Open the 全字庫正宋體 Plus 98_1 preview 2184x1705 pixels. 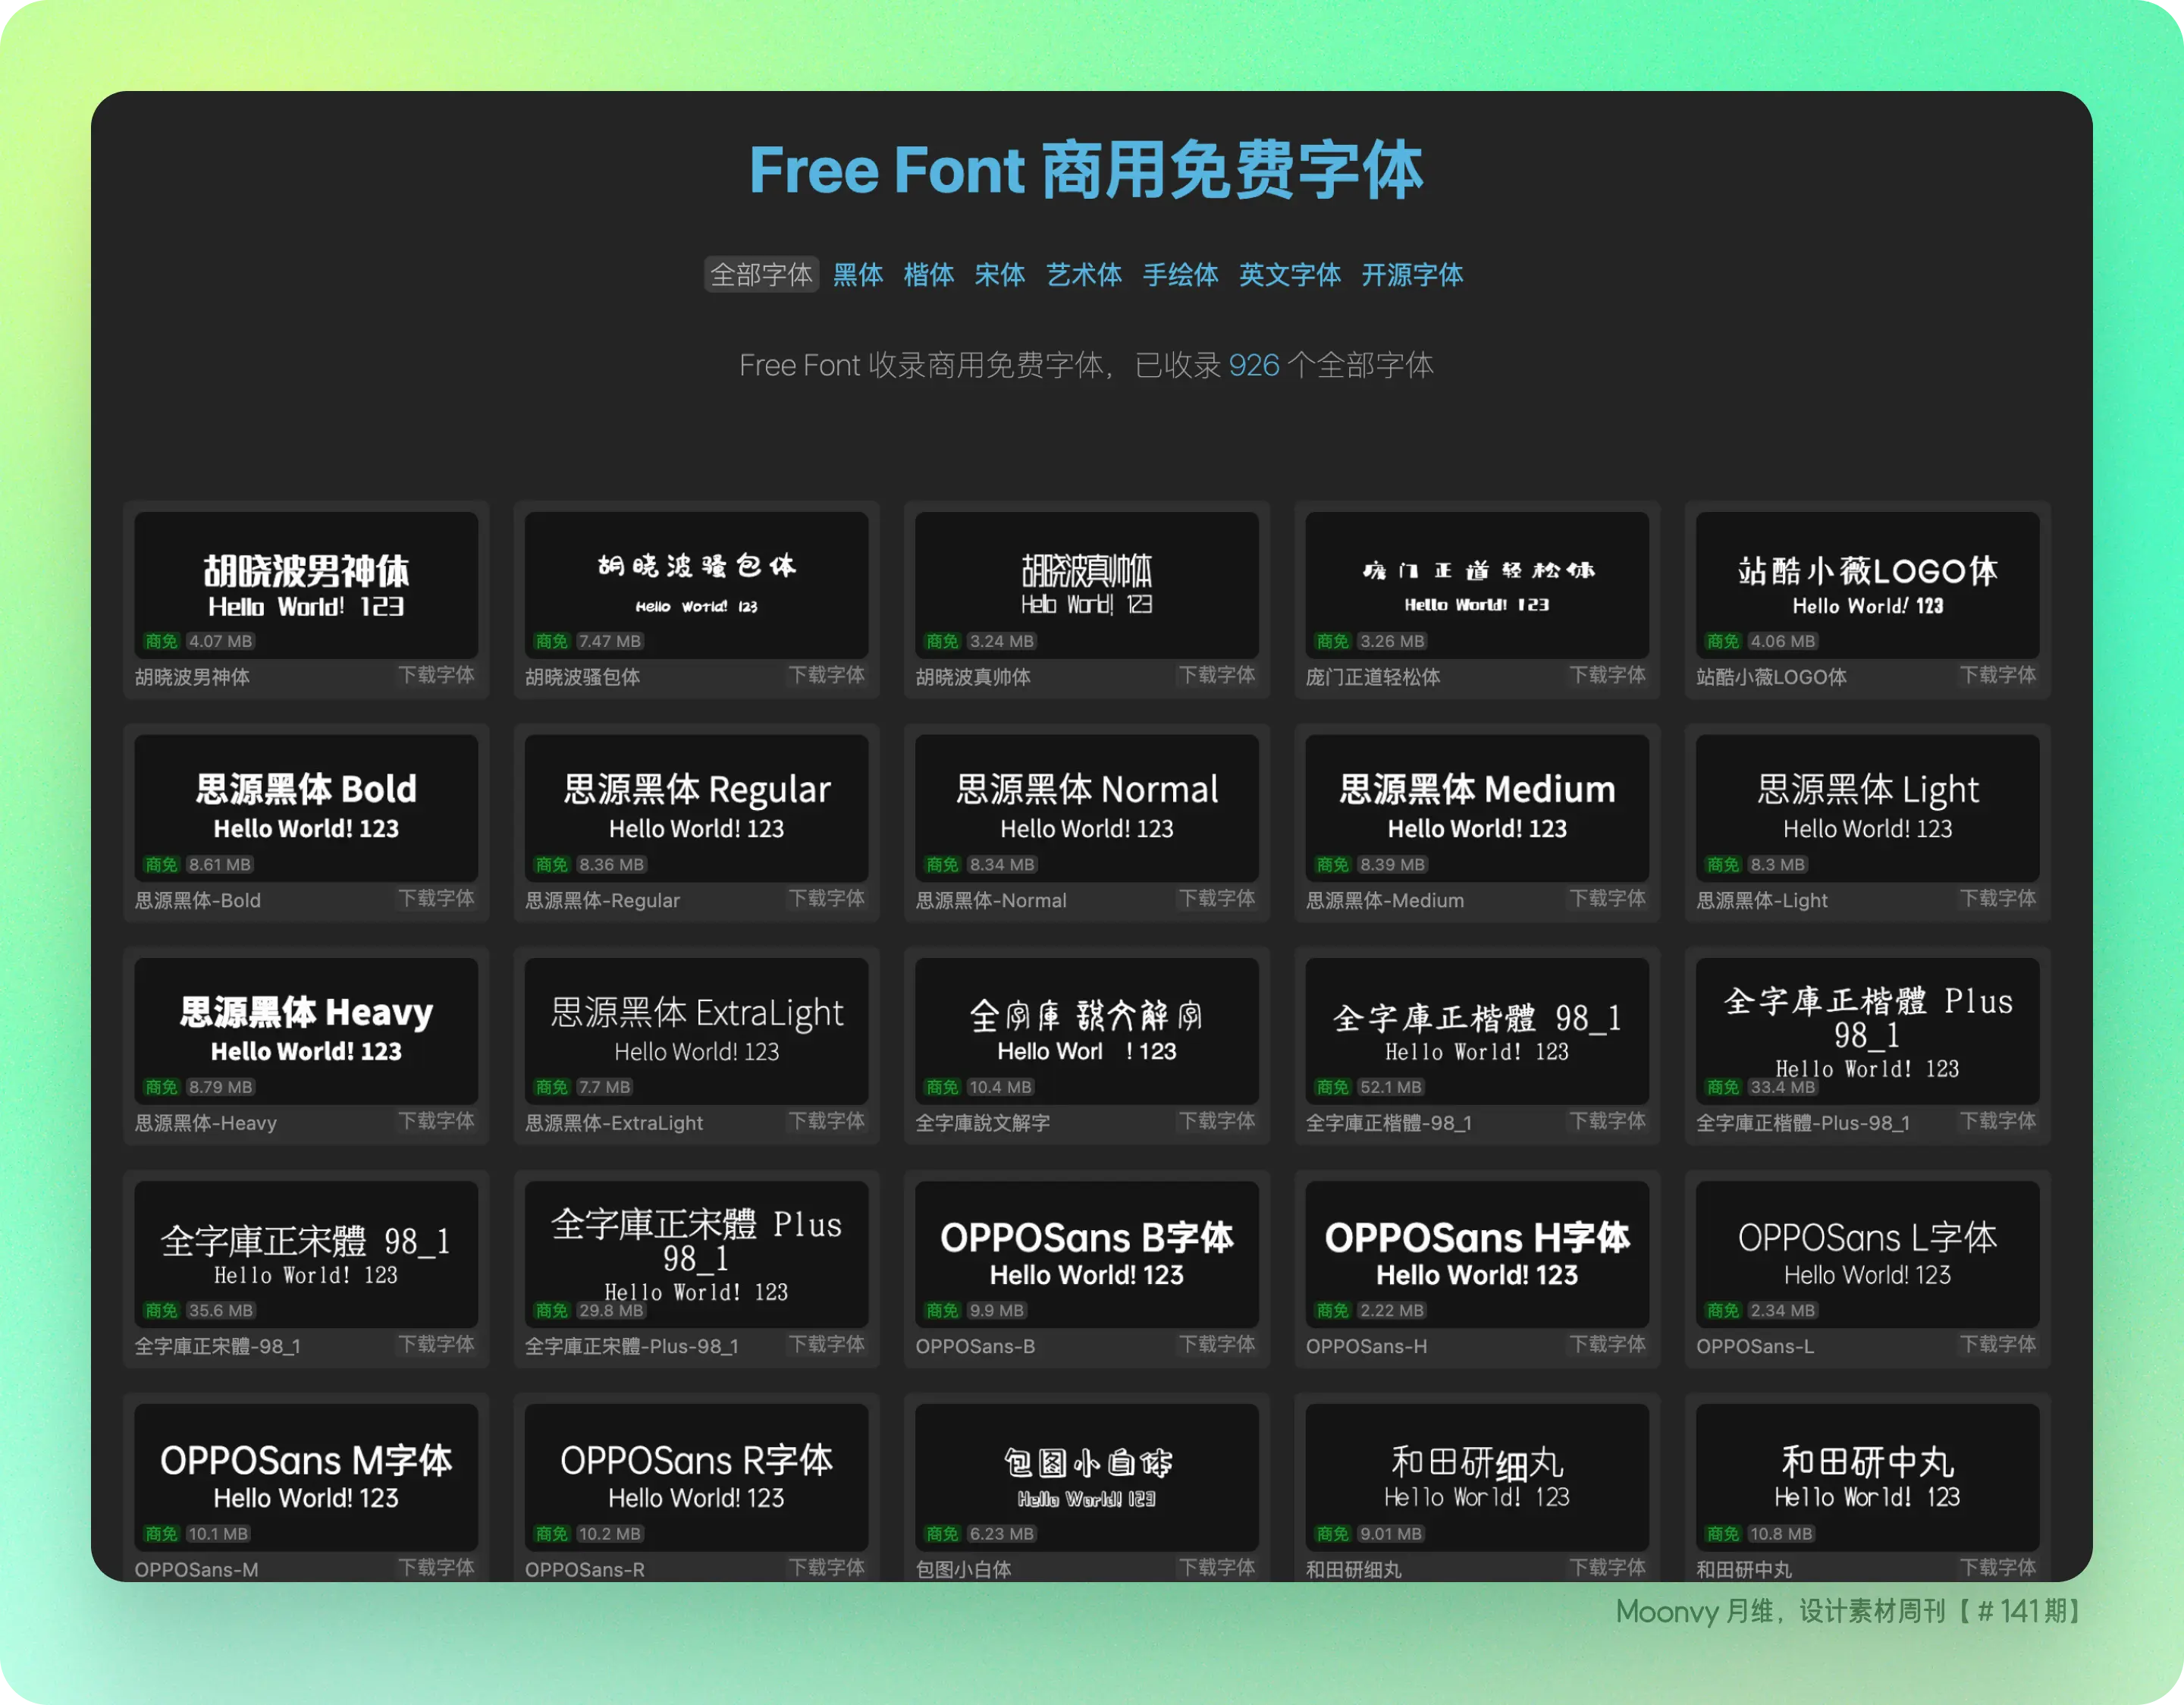click(x=696, y=1254)
